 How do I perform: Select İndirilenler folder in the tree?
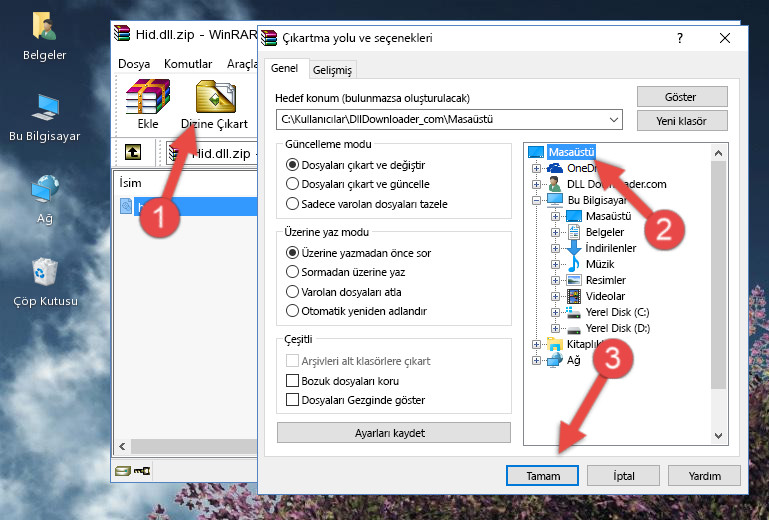tap(611, 248)
